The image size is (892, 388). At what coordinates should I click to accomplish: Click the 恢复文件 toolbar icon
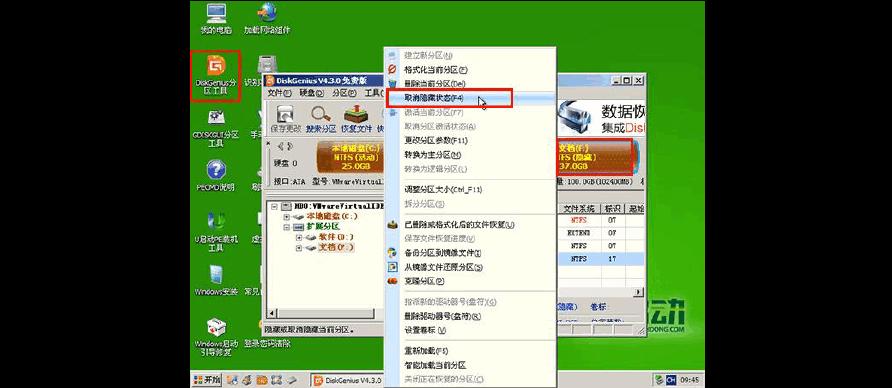(356, 119)
